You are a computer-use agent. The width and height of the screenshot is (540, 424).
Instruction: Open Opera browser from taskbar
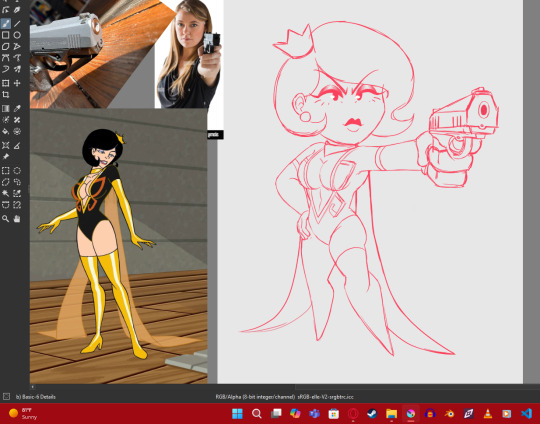coord(353,413)
